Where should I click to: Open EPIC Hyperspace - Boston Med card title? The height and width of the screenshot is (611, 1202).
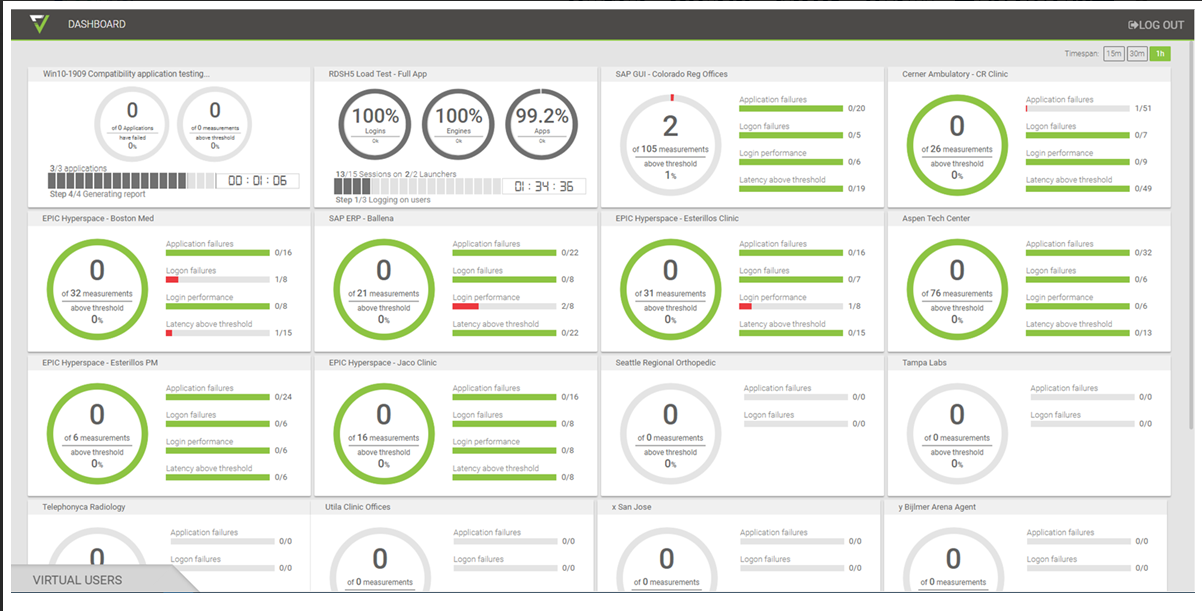coord(98,218)
